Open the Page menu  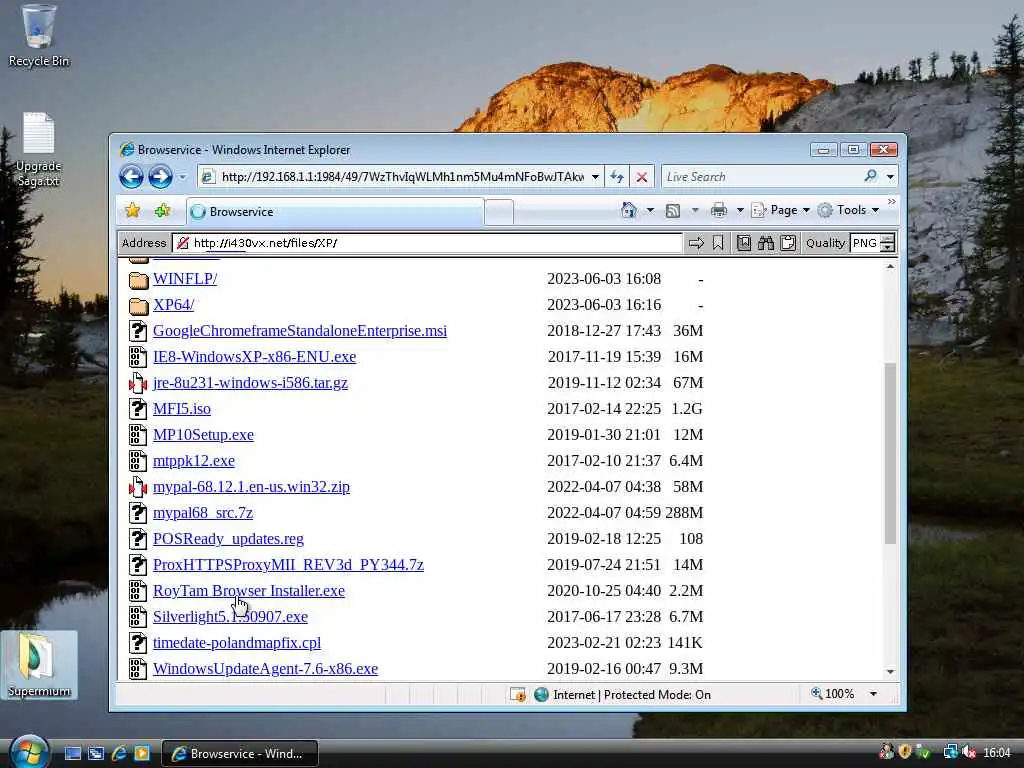click(781, 210)
